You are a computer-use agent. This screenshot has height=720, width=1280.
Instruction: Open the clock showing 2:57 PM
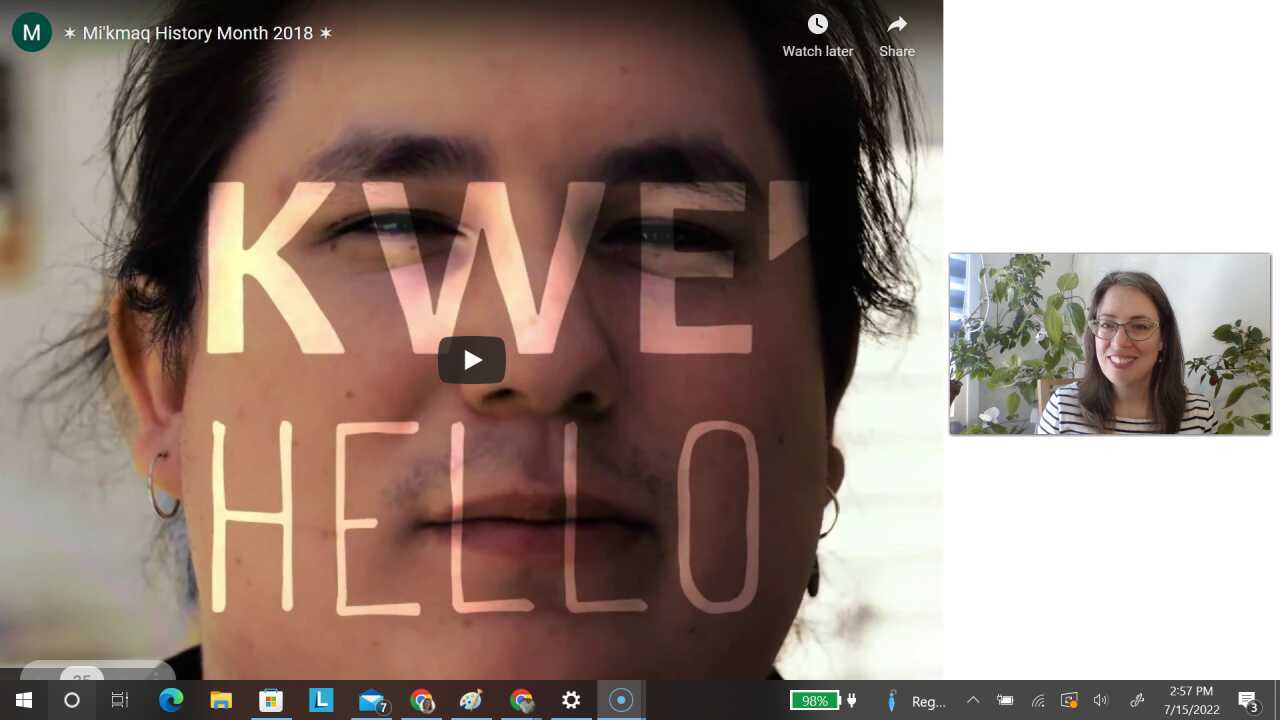tap(1190, 700)
